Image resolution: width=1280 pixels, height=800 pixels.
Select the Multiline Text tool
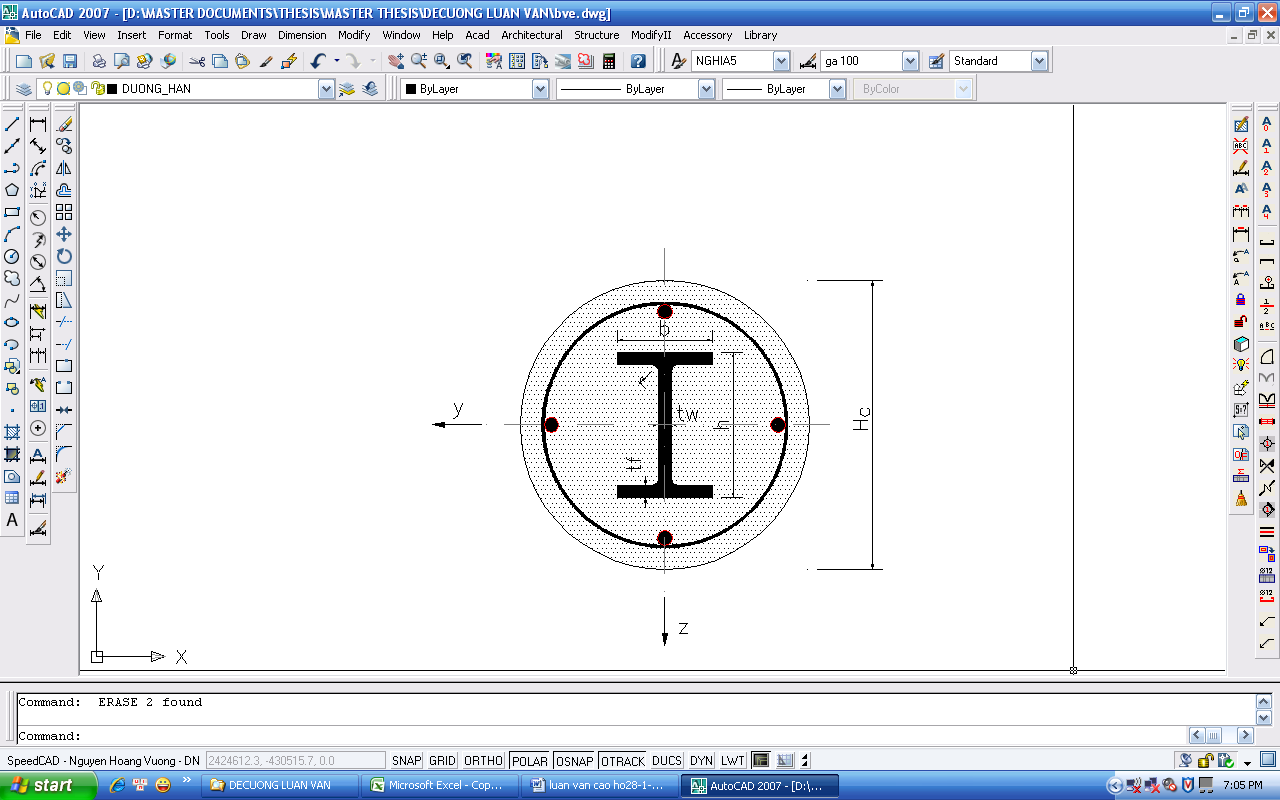coord(12,520)
